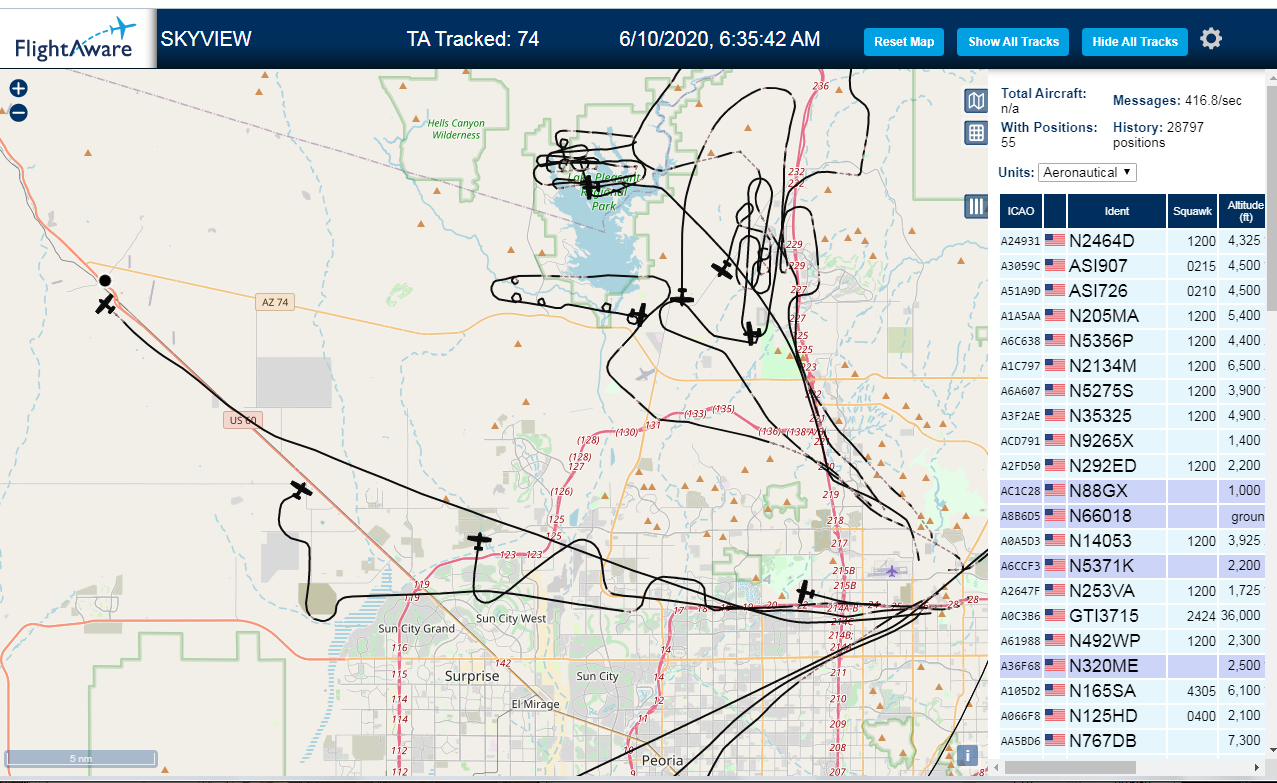Select the N2464D aircraft row
The width and height of the screenshot is (1277, 783).
[x=1132, y=241]
